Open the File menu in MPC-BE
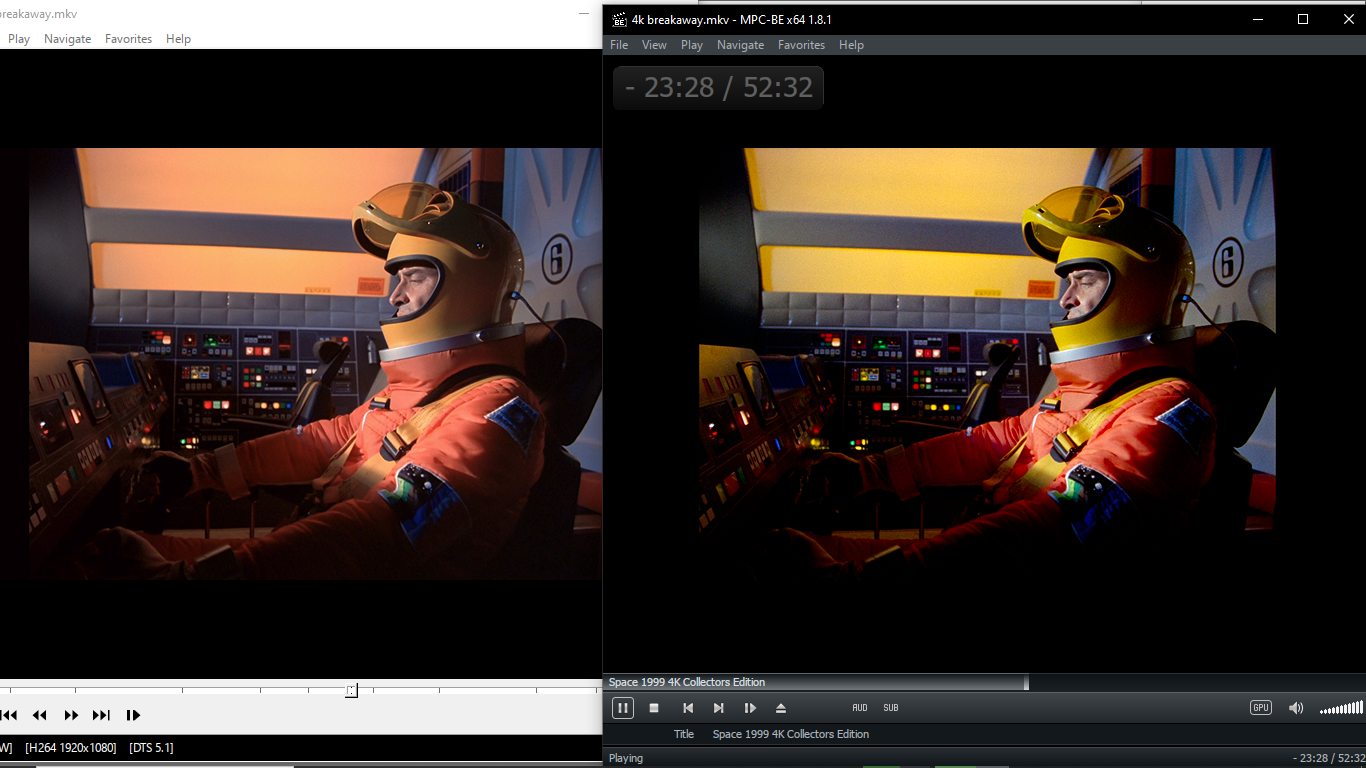 [x=619, y=45]
